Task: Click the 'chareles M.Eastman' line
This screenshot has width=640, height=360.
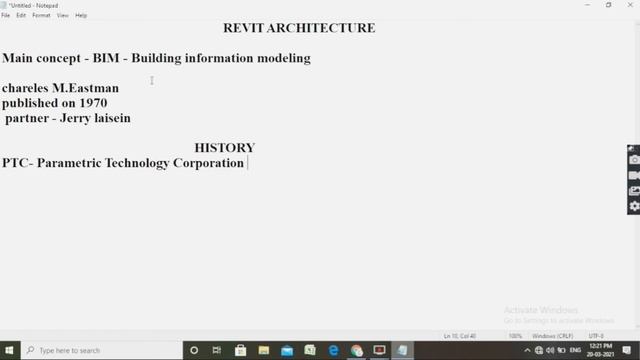Action: click(60, 88)
